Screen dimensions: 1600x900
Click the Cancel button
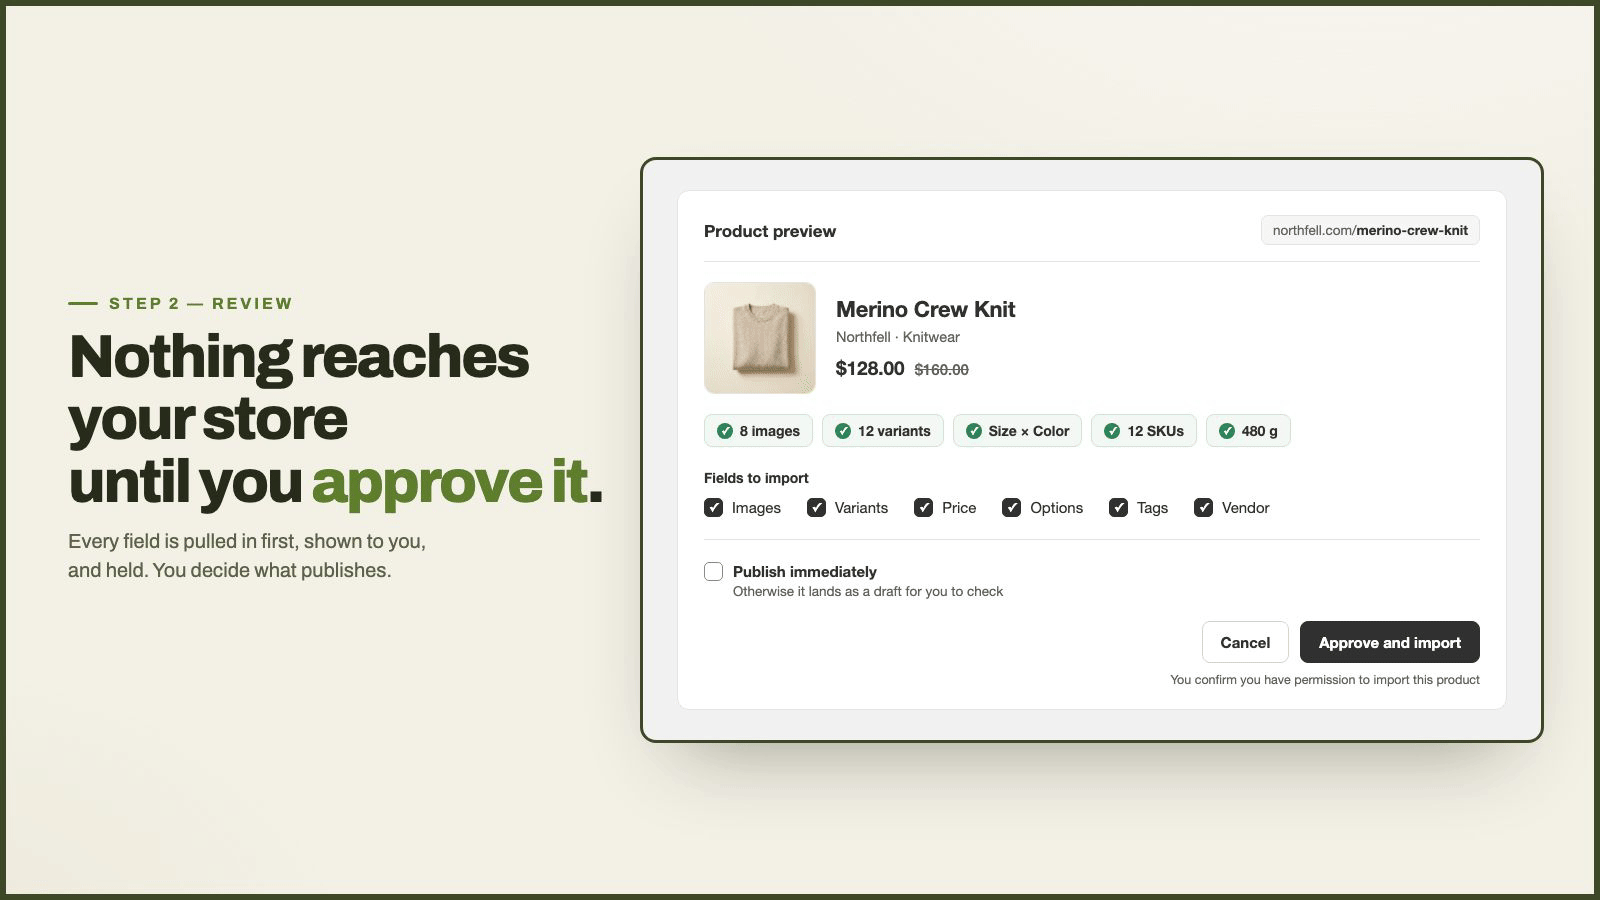pos(1245,642)
